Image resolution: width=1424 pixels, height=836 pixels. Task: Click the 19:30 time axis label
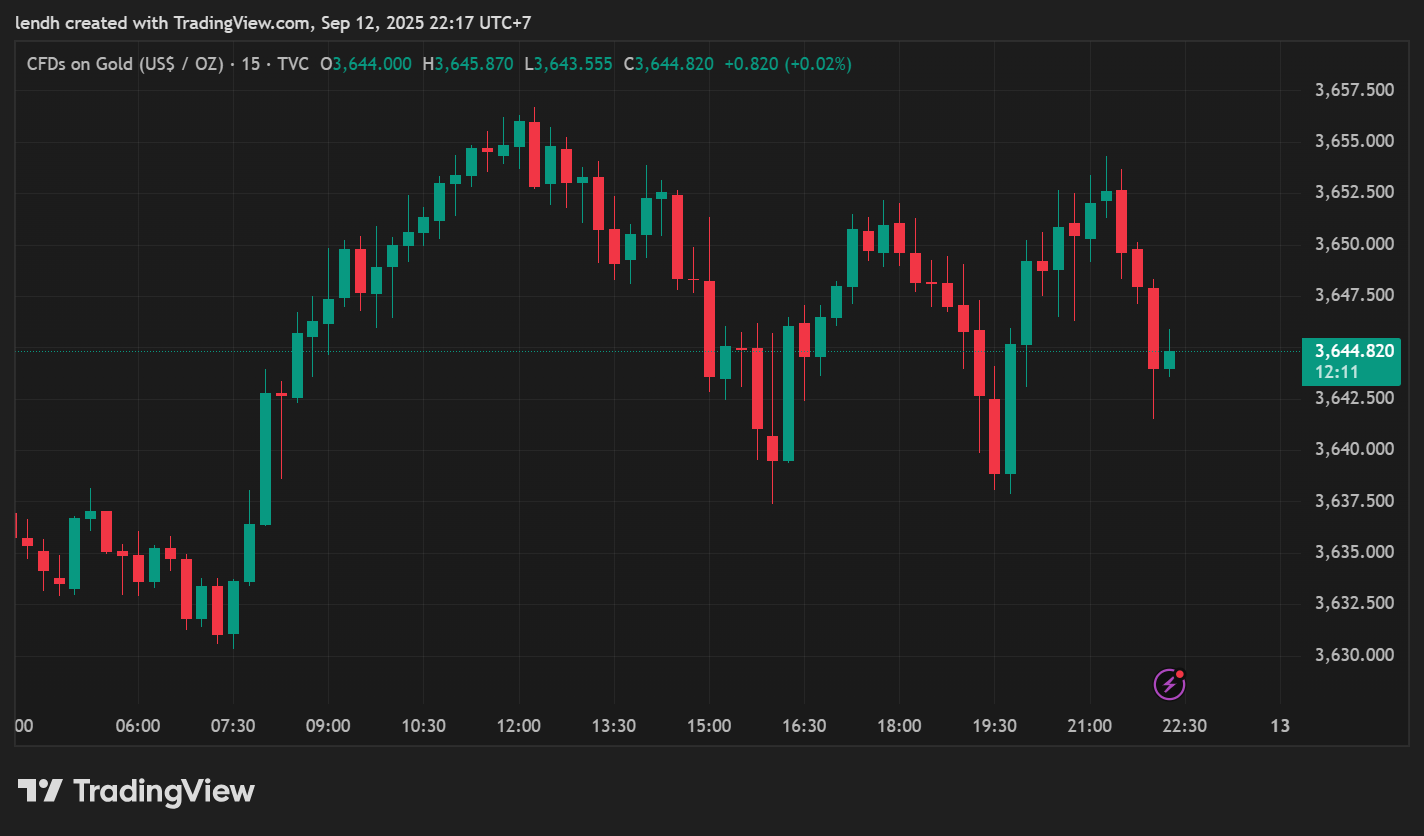point(994,726)
